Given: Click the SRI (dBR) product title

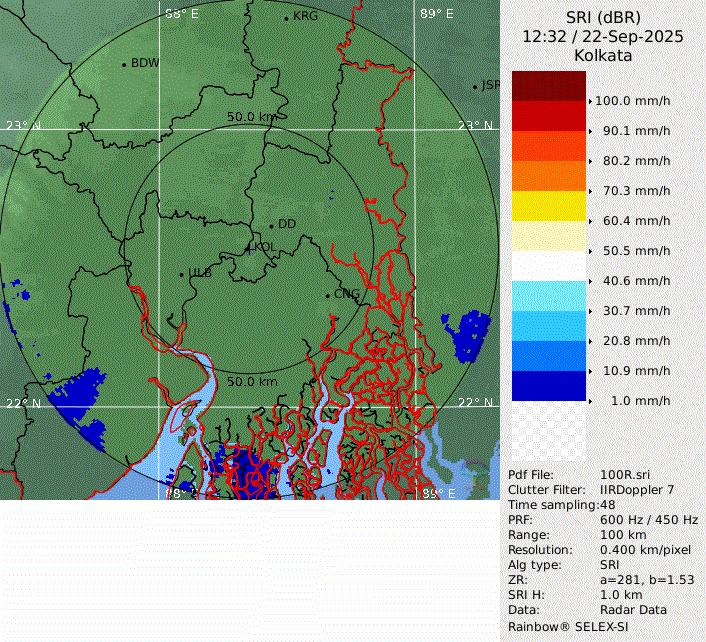Looking at the screenshot, I should 603,17.
